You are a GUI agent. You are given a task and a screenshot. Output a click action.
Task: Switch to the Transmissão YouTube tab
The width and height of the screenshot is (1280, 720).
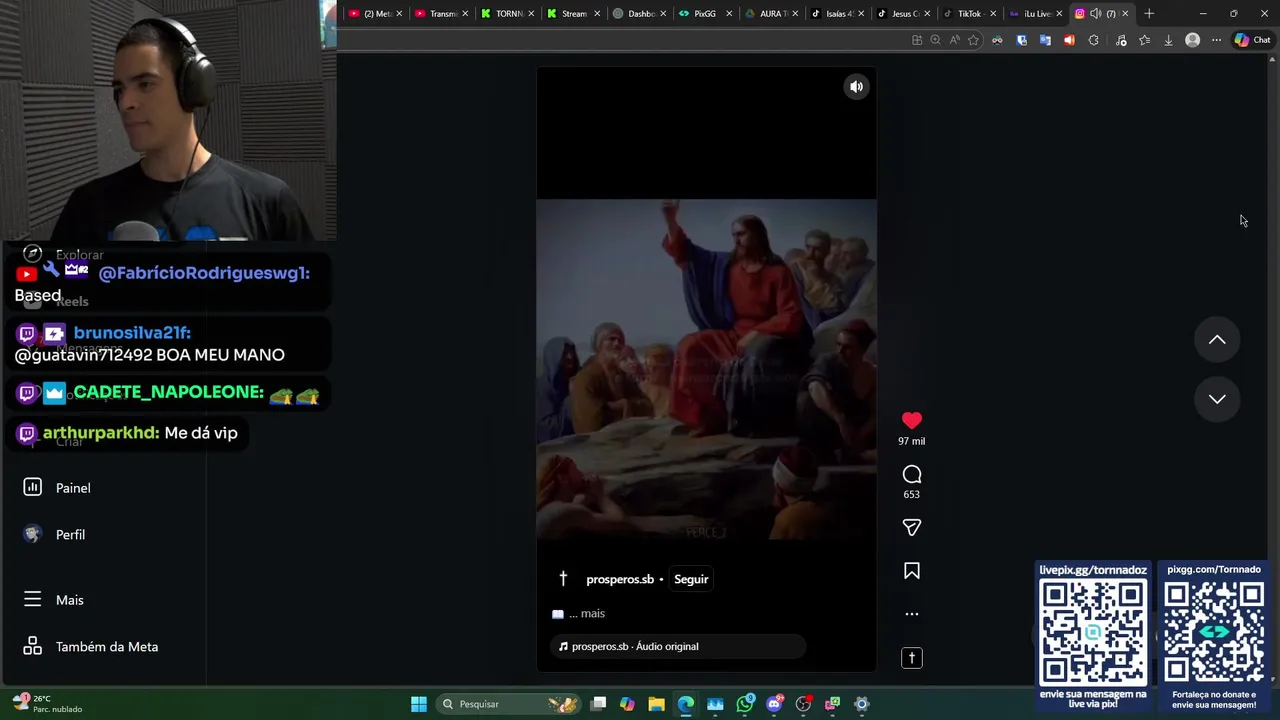(x=441, y=13)
